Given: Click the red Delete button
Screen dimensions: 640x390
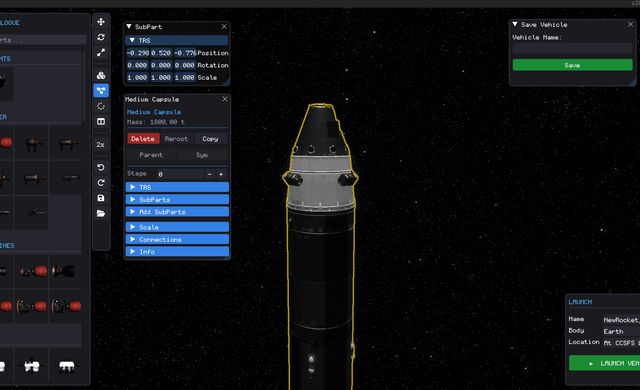Looking at the screenshot, I should (143, 139).
